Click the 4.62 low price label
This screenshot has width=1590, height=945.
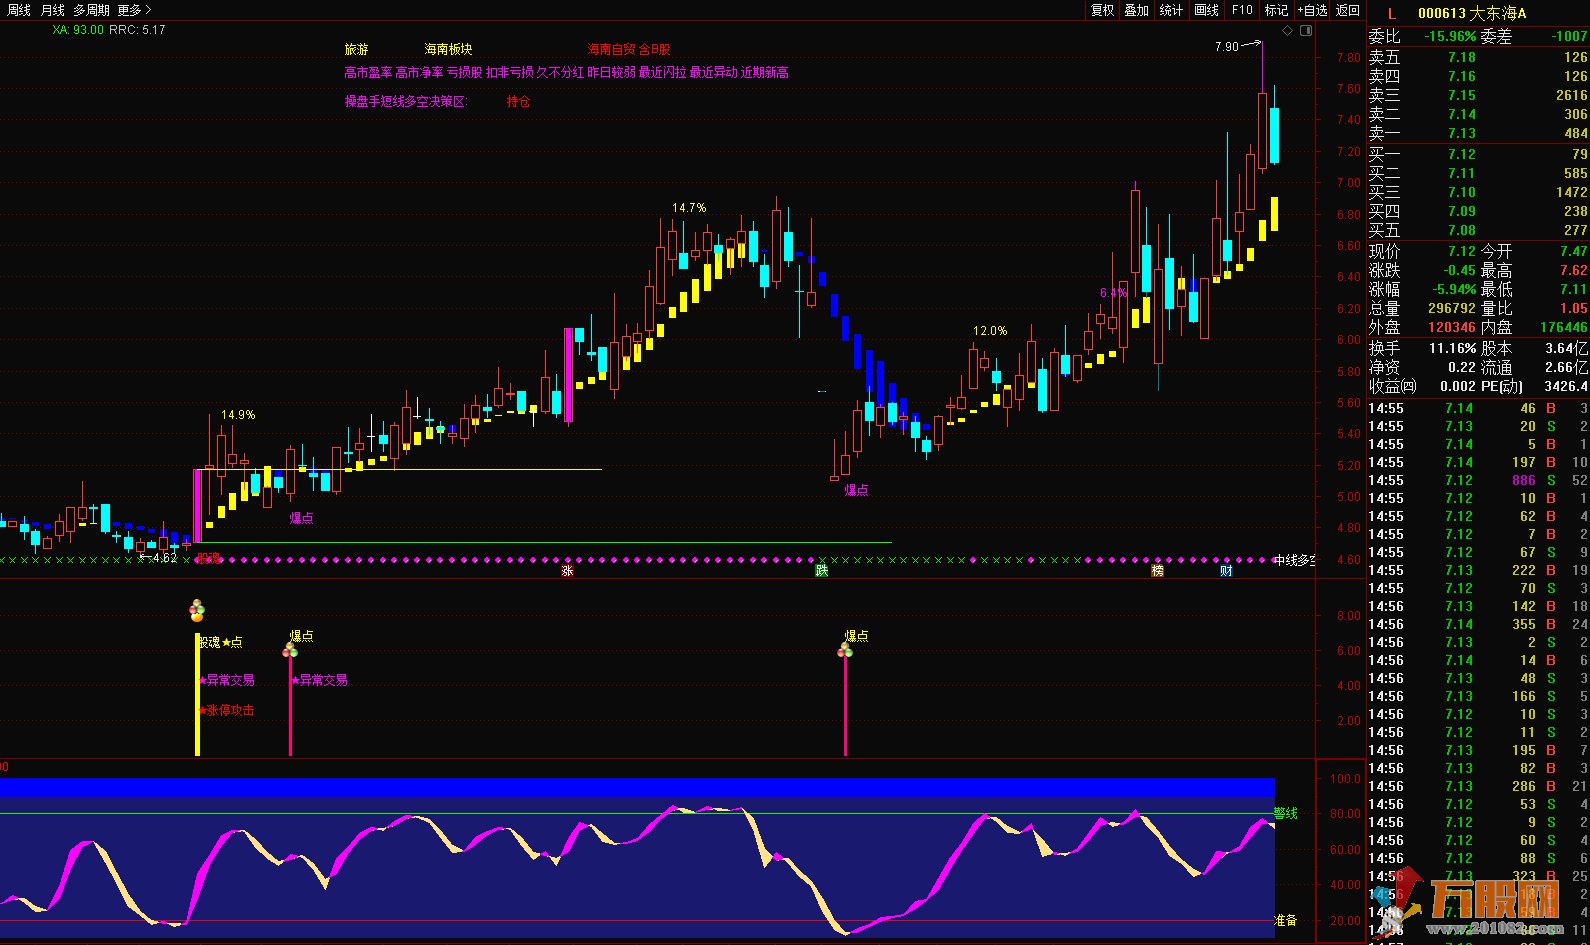pyautogui.click(x=165, y=558)
